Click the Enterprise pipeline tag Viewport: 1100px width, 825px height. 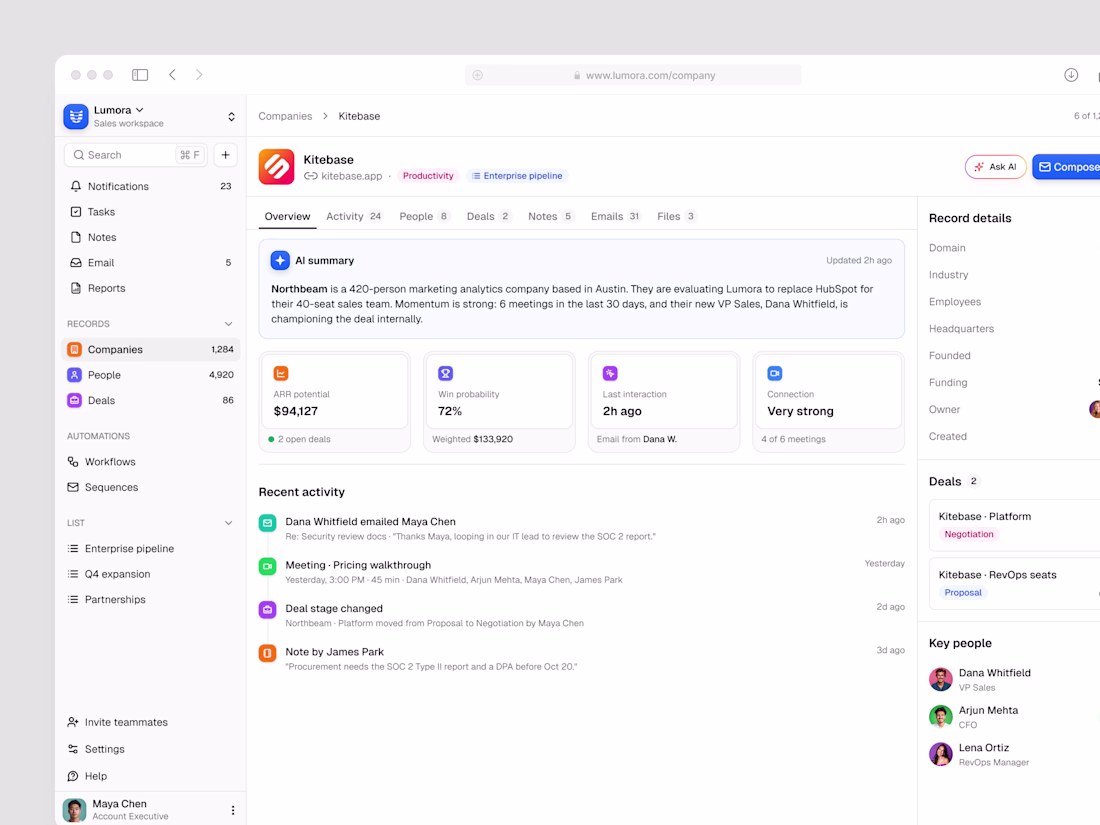pos(517,176)
